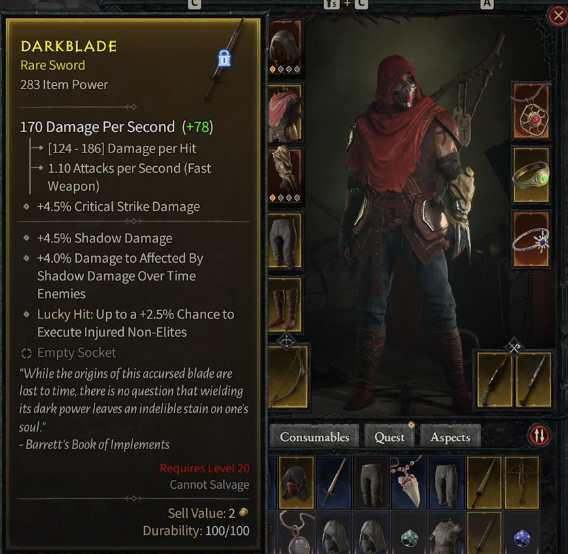Select the crossbow in inventory

[x=522, y=483]
